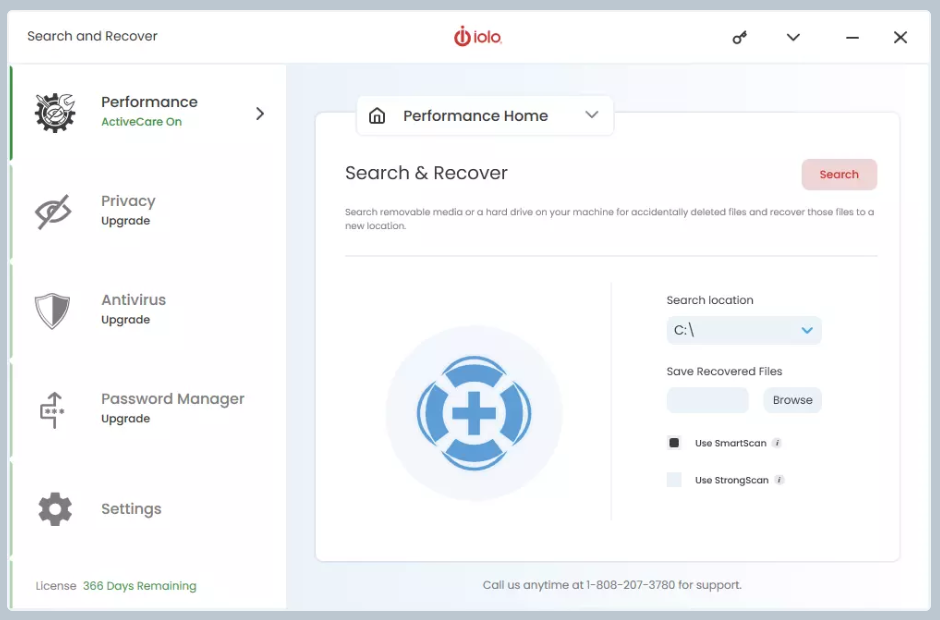Screen dimensions: 940x620
Task: Click the SmartScan info icon
Action: coord(777,443)
